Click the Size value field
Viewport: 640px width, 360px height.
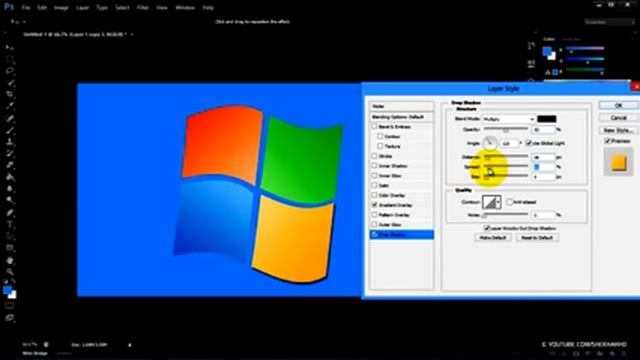pyautogui.click(x=544, y=177)
